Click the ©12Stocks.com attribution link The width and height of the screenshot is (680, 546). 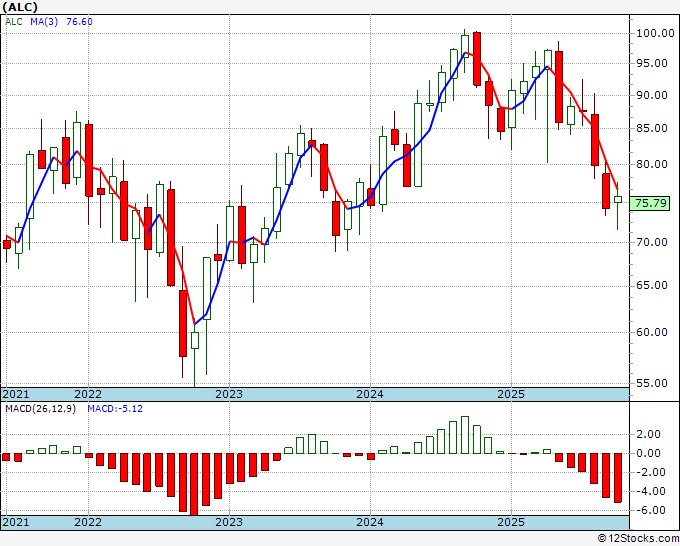coord(638,539)
